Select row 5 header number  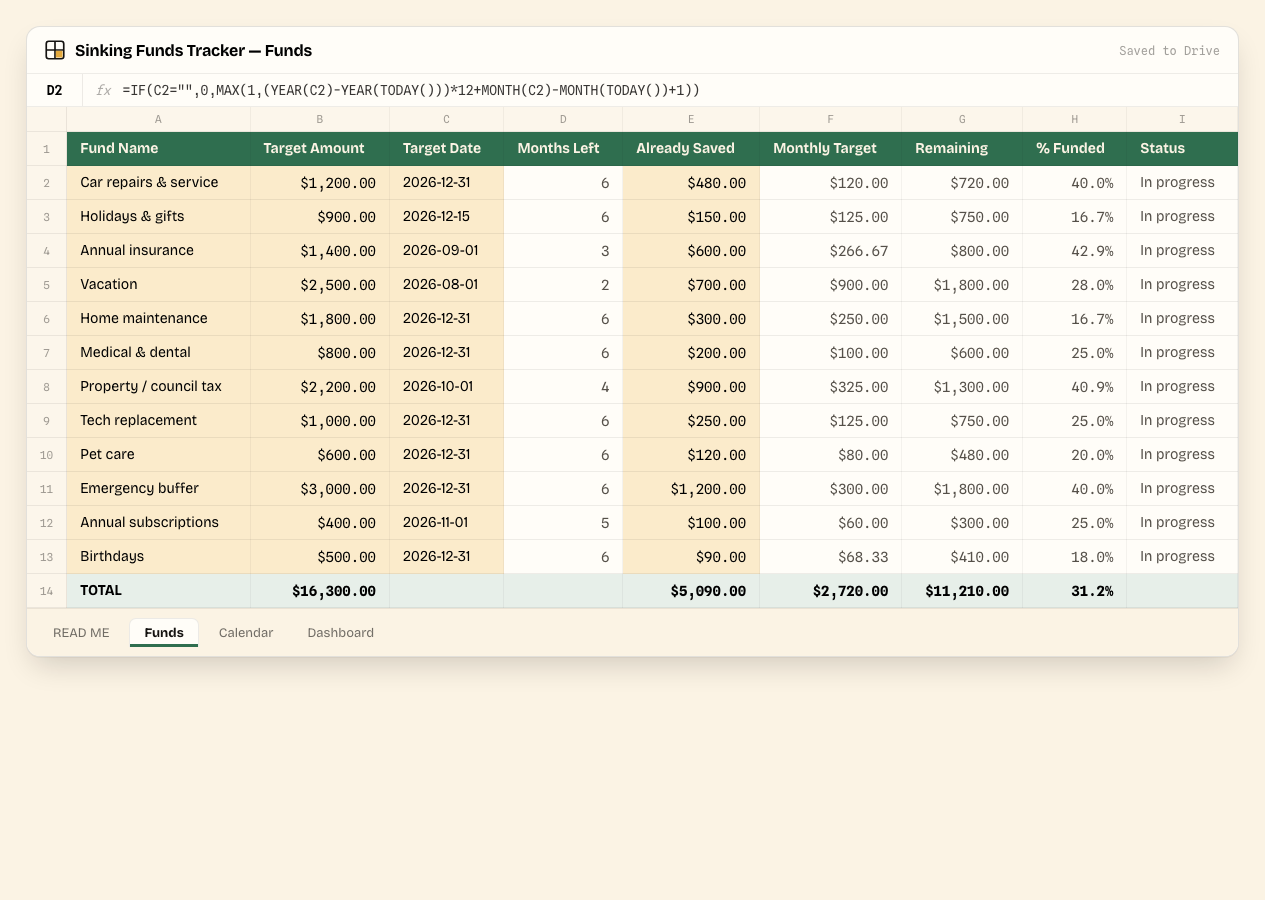click(x=47, y=285)
